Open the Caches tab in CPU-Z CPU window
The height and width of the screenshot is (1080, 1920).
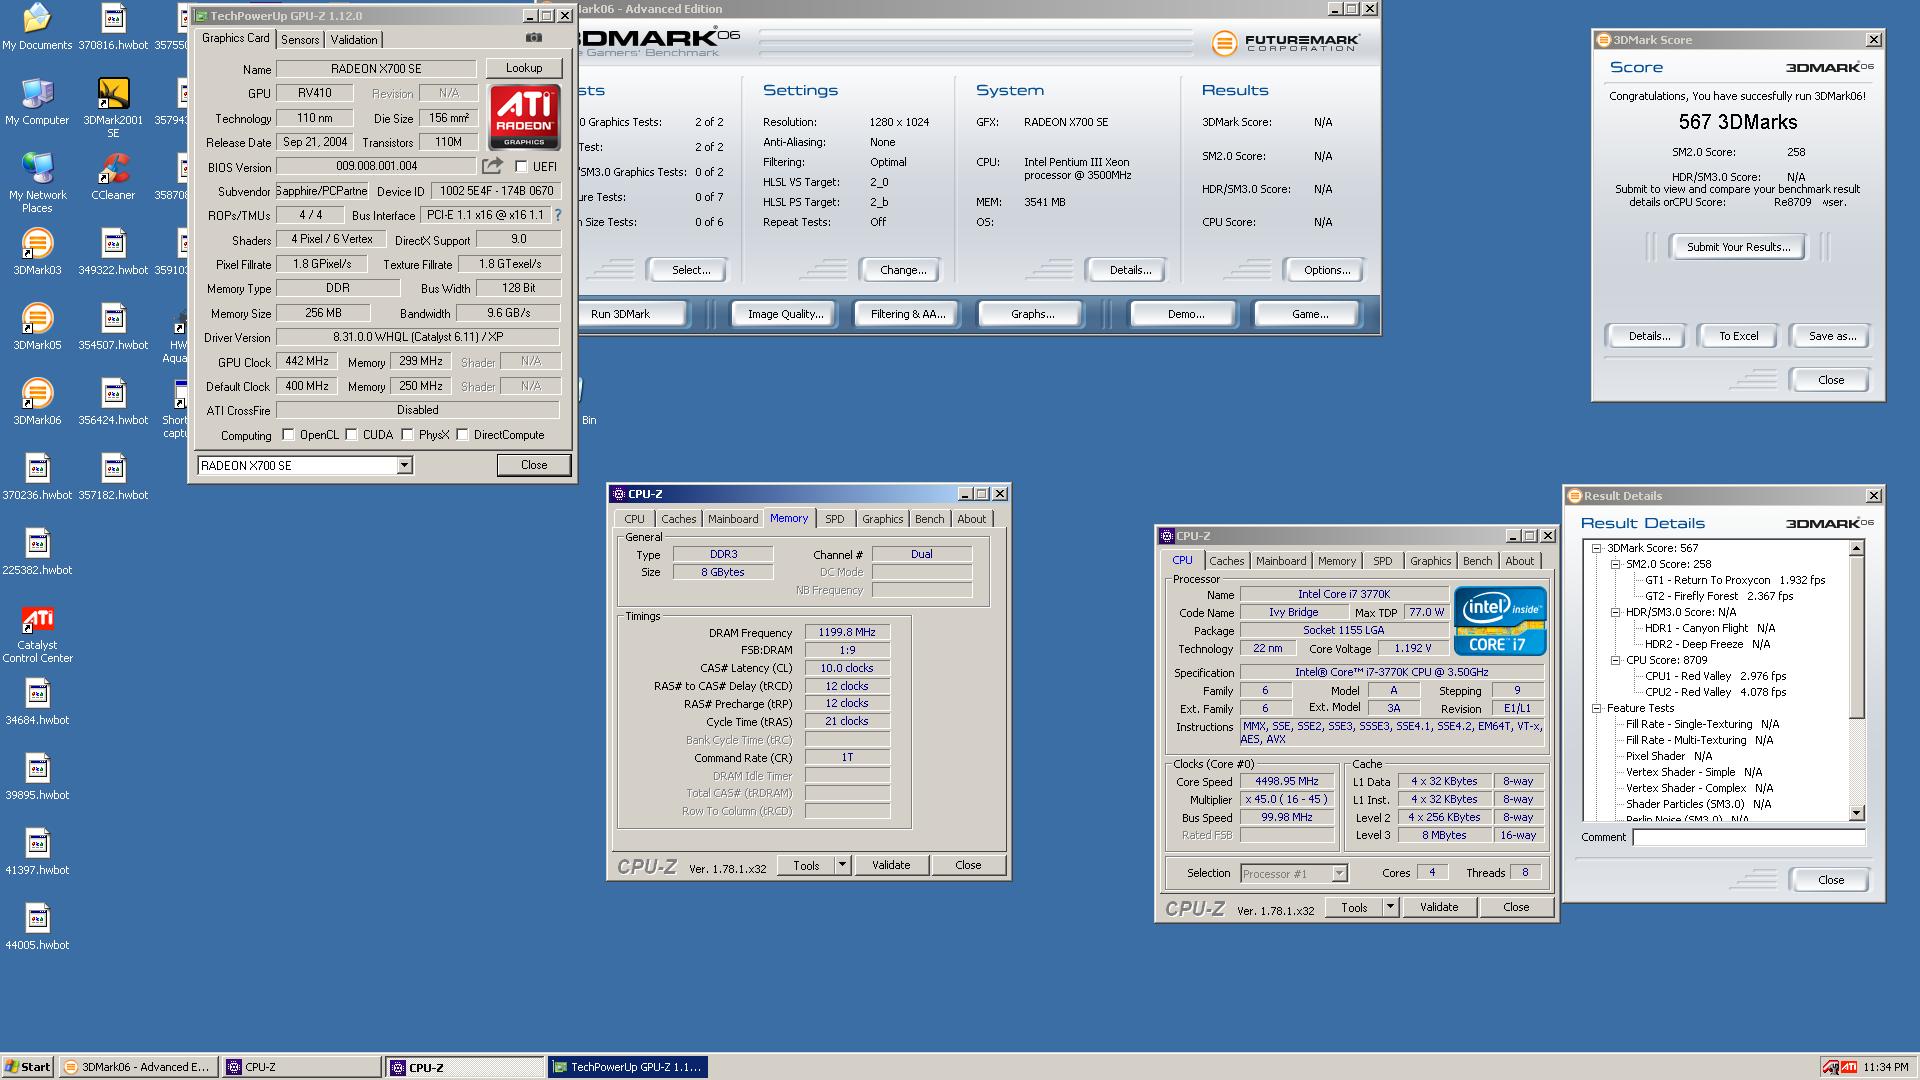1227,561
